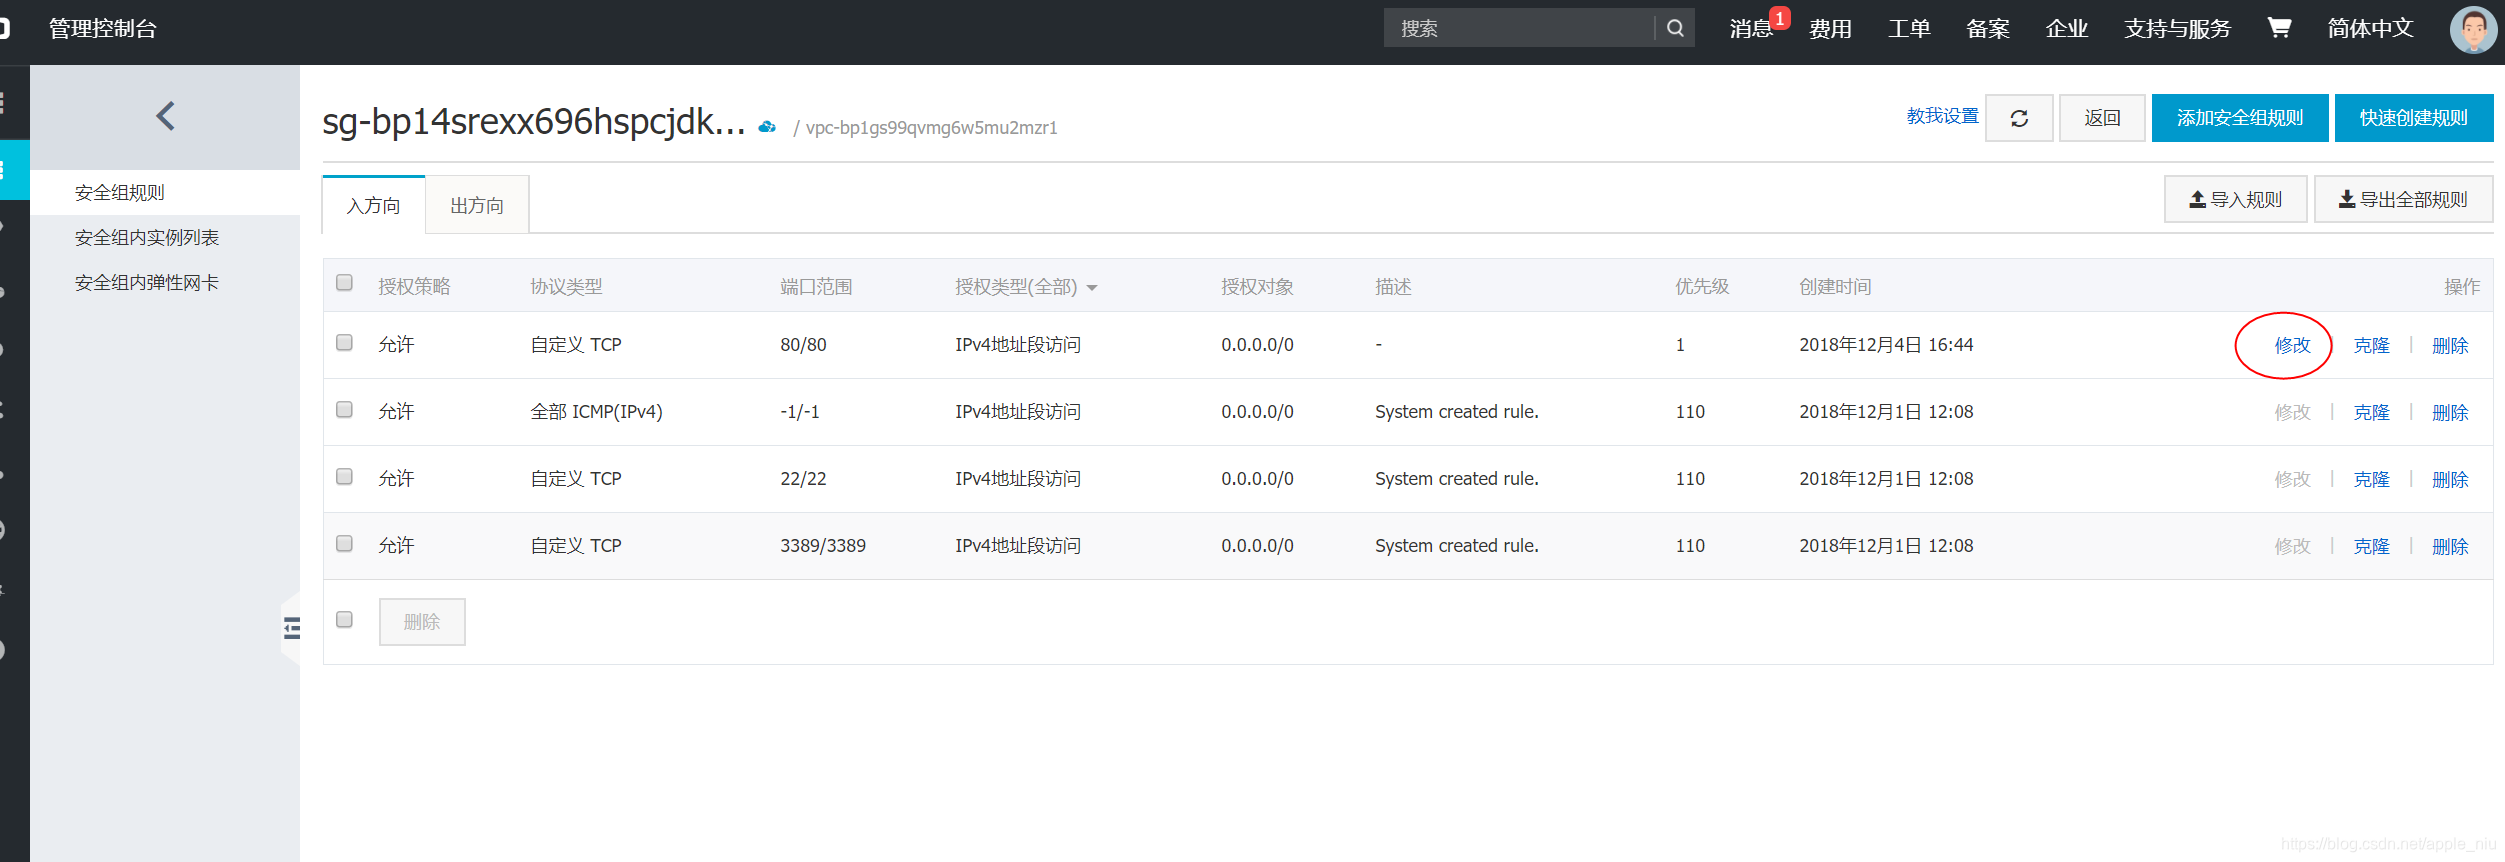Check the 80/80 TCP rule row

click(345, 343)
